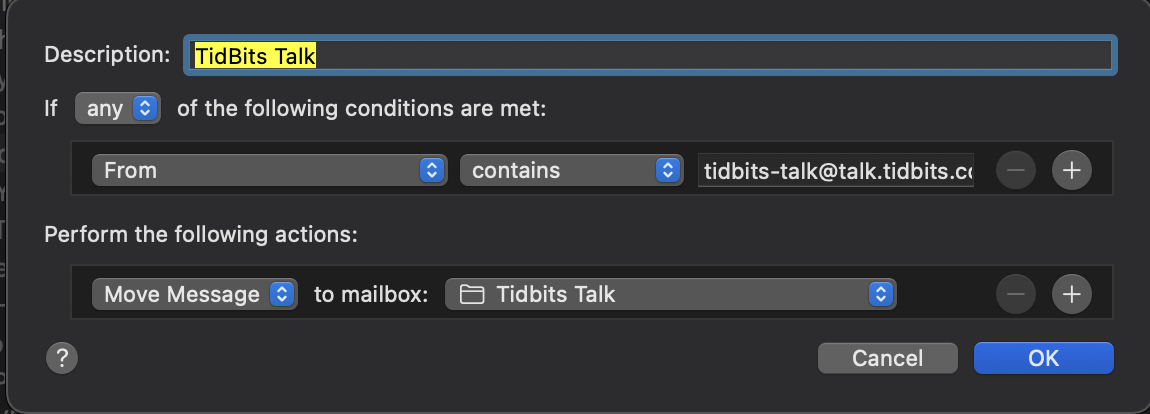
Task: Click the blue chevron on the mailbox popup
Action: pyautogui.click(x=881, y=294)
